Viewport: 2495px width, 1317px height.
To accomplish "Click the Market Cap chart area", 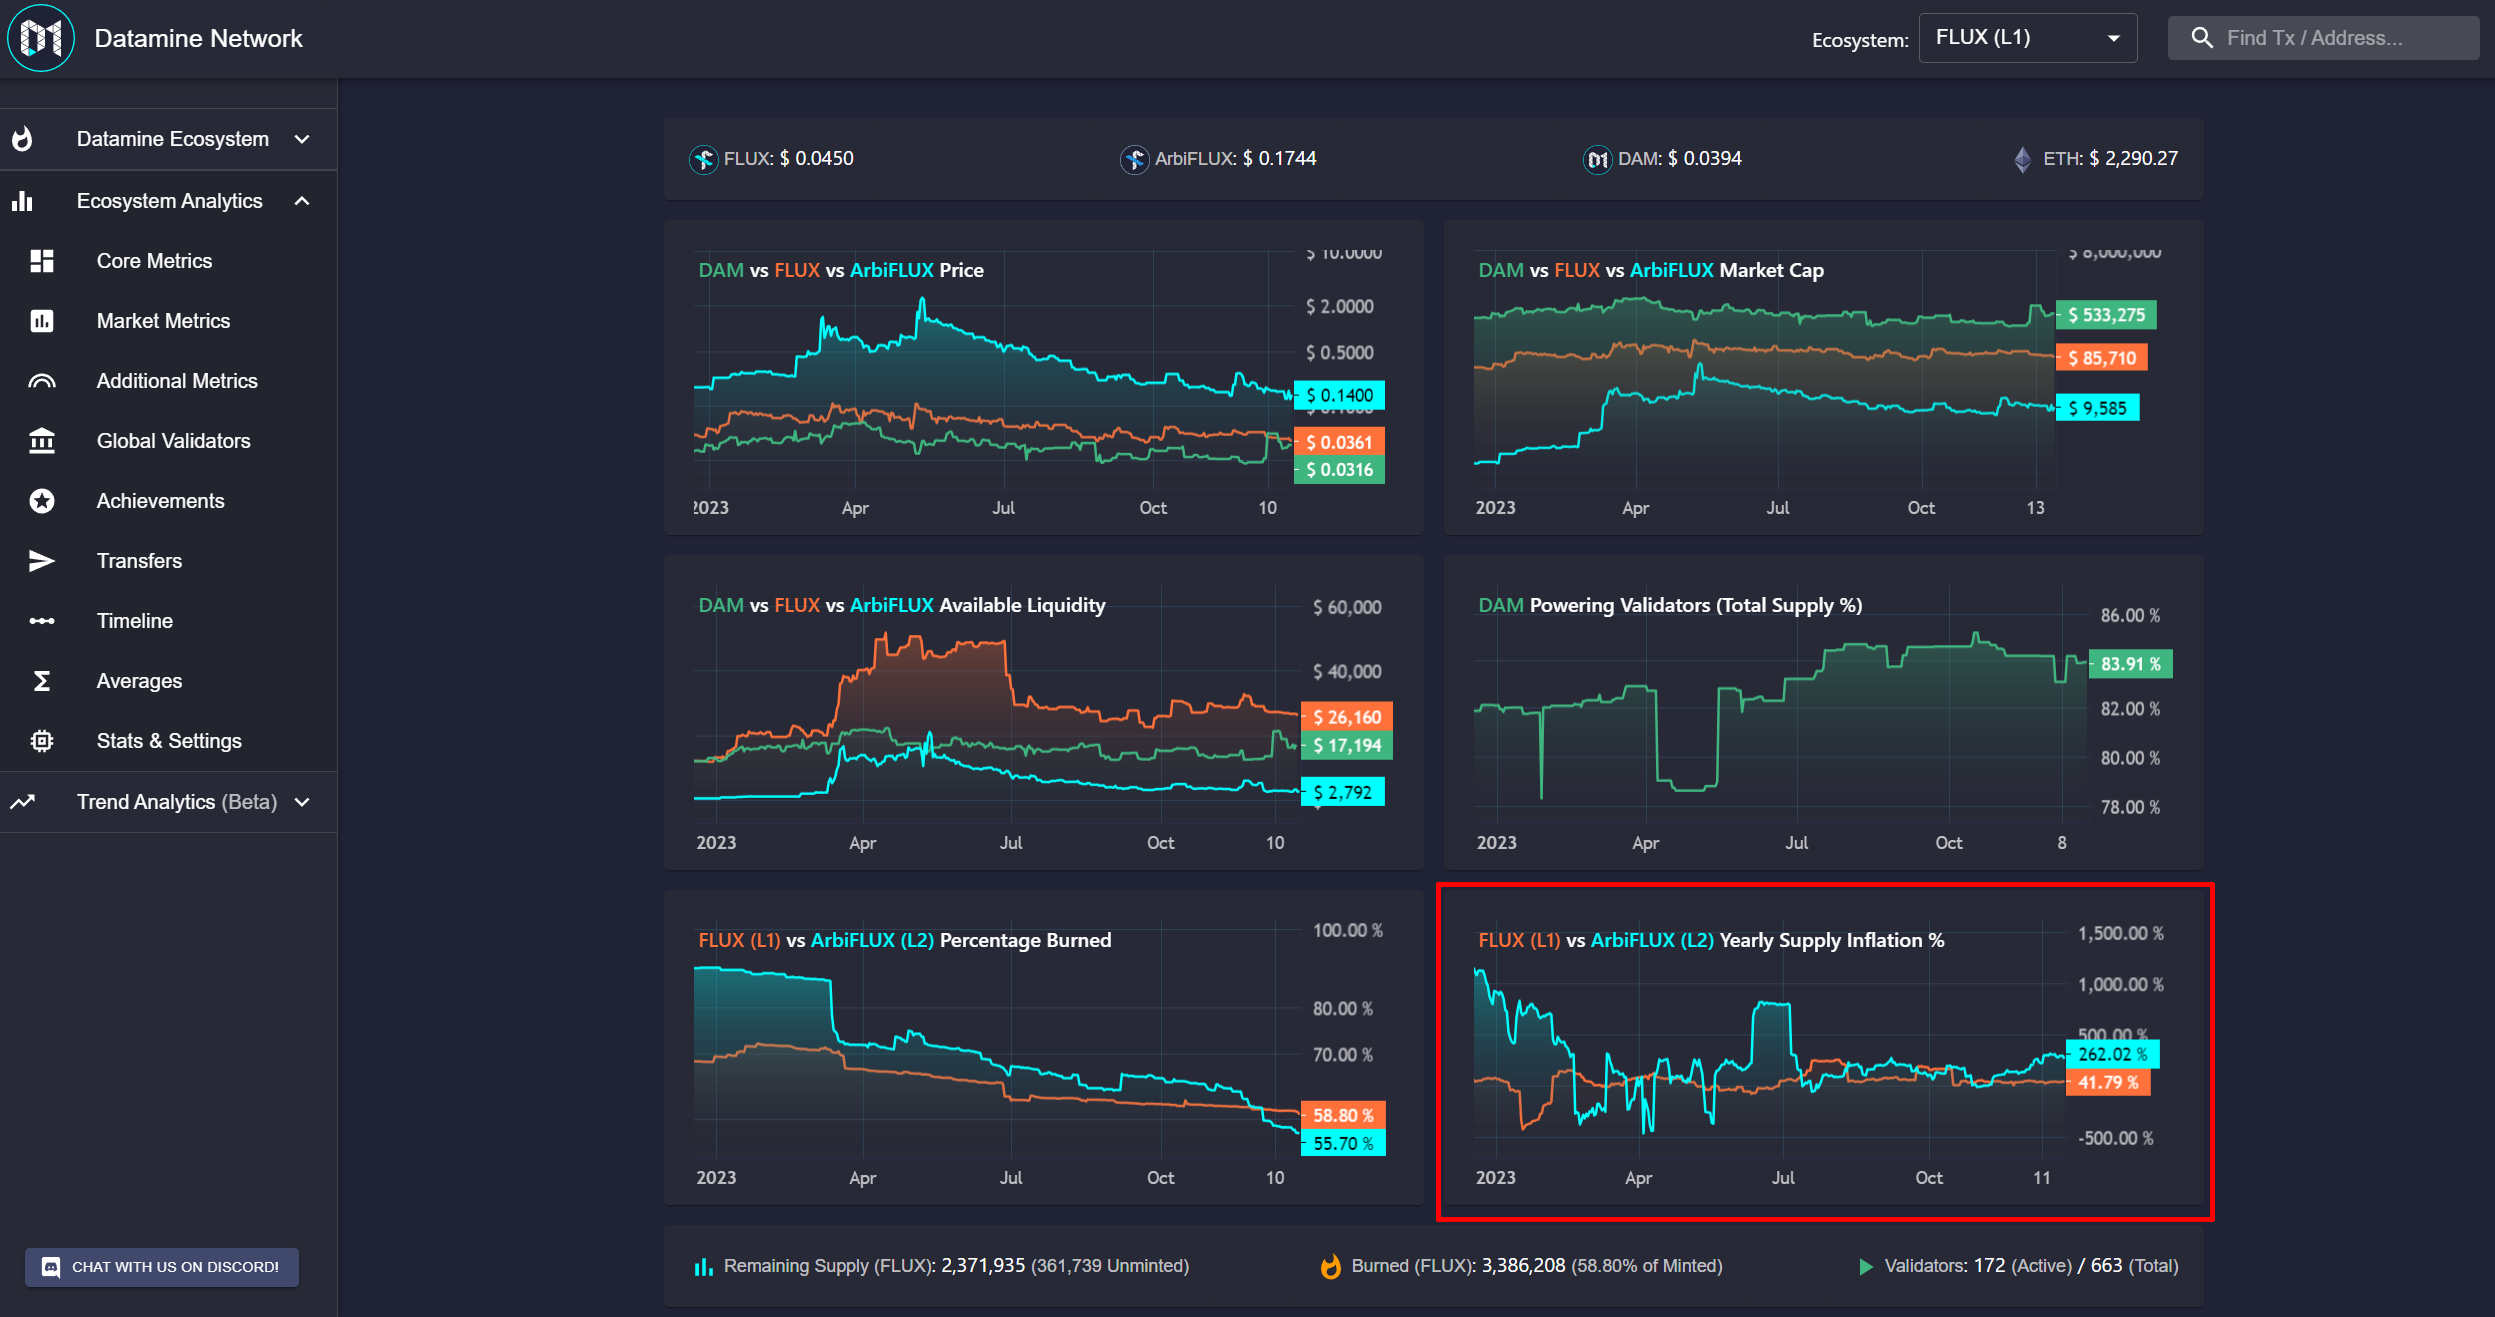I will pyautogui.click(x=1823, y=378).
